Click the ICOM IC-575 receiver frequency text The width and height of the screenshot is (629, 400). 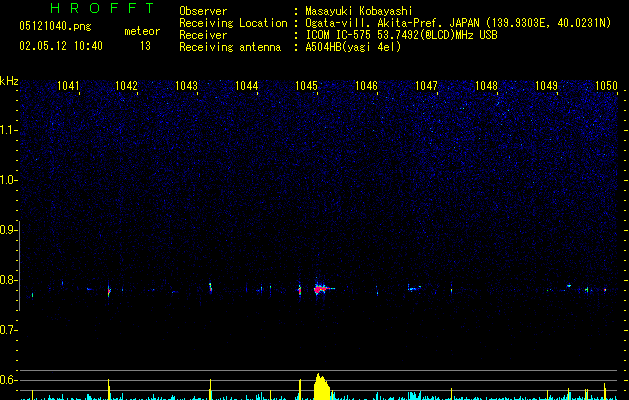401,35
